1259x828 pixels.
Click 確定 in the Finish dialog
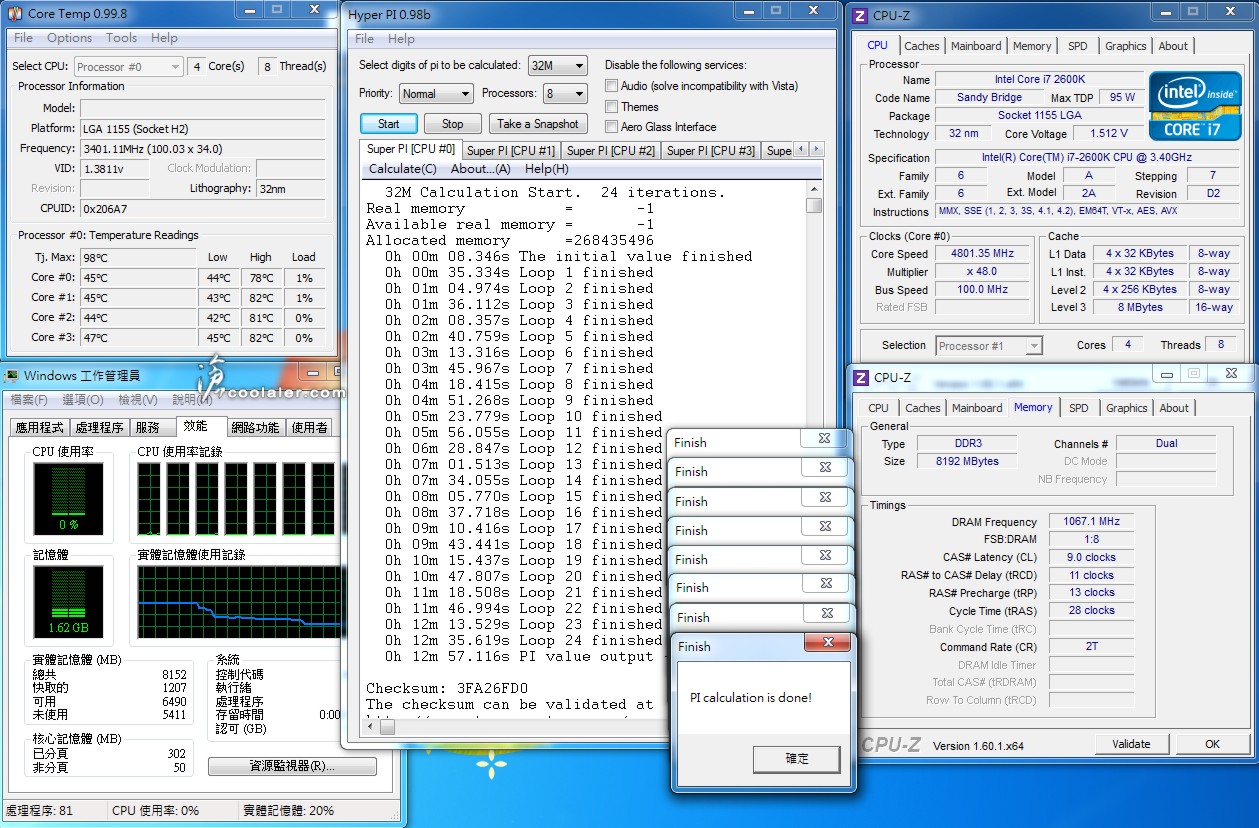point(797,759)
